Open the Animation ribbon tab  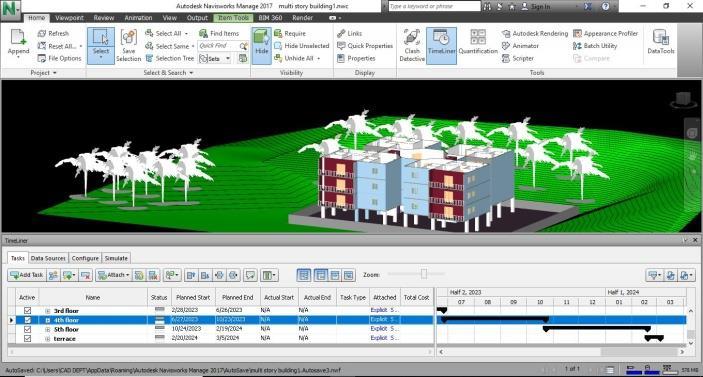pyautogui.click(x=138, y=17)
